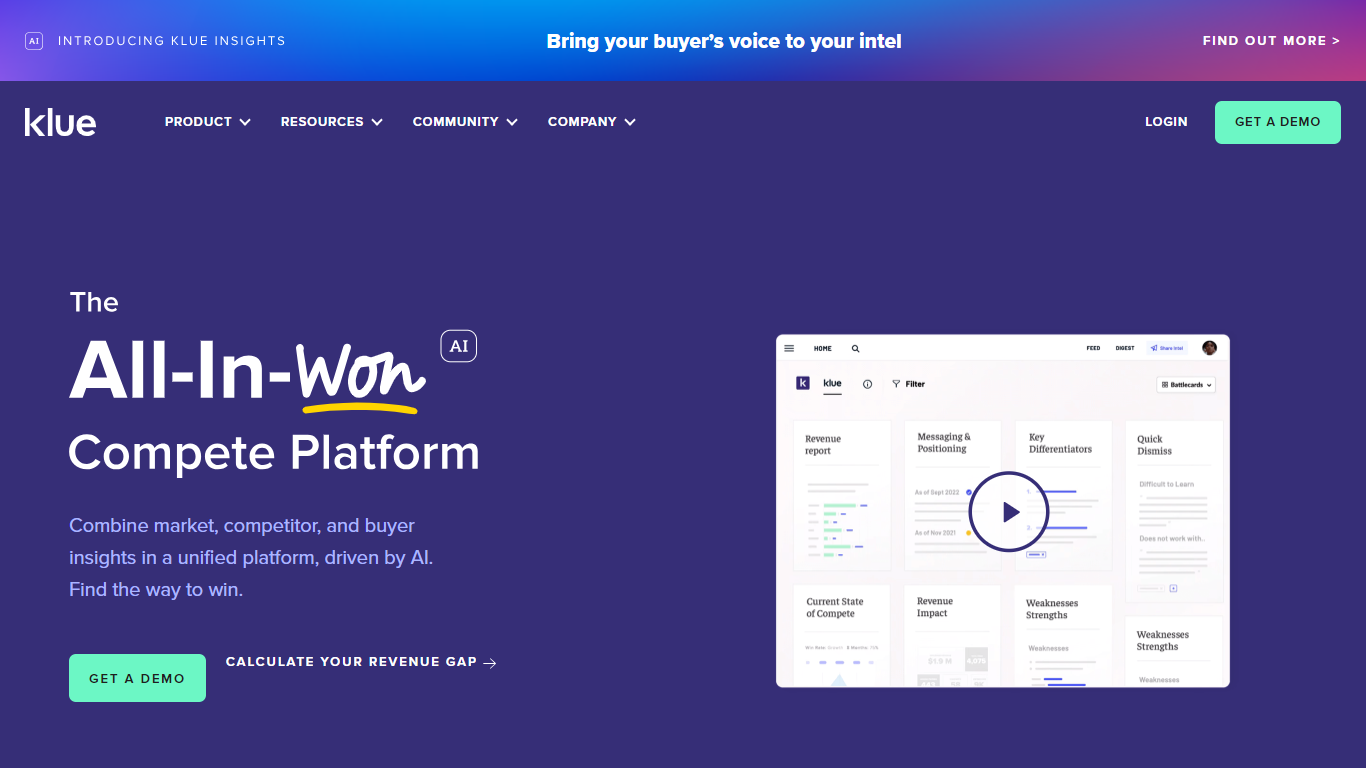This screenshot has height=768, width=1366.
Task: Click the search magnifier in the preview
Action: pyautogui.click(x=855, y=348)
